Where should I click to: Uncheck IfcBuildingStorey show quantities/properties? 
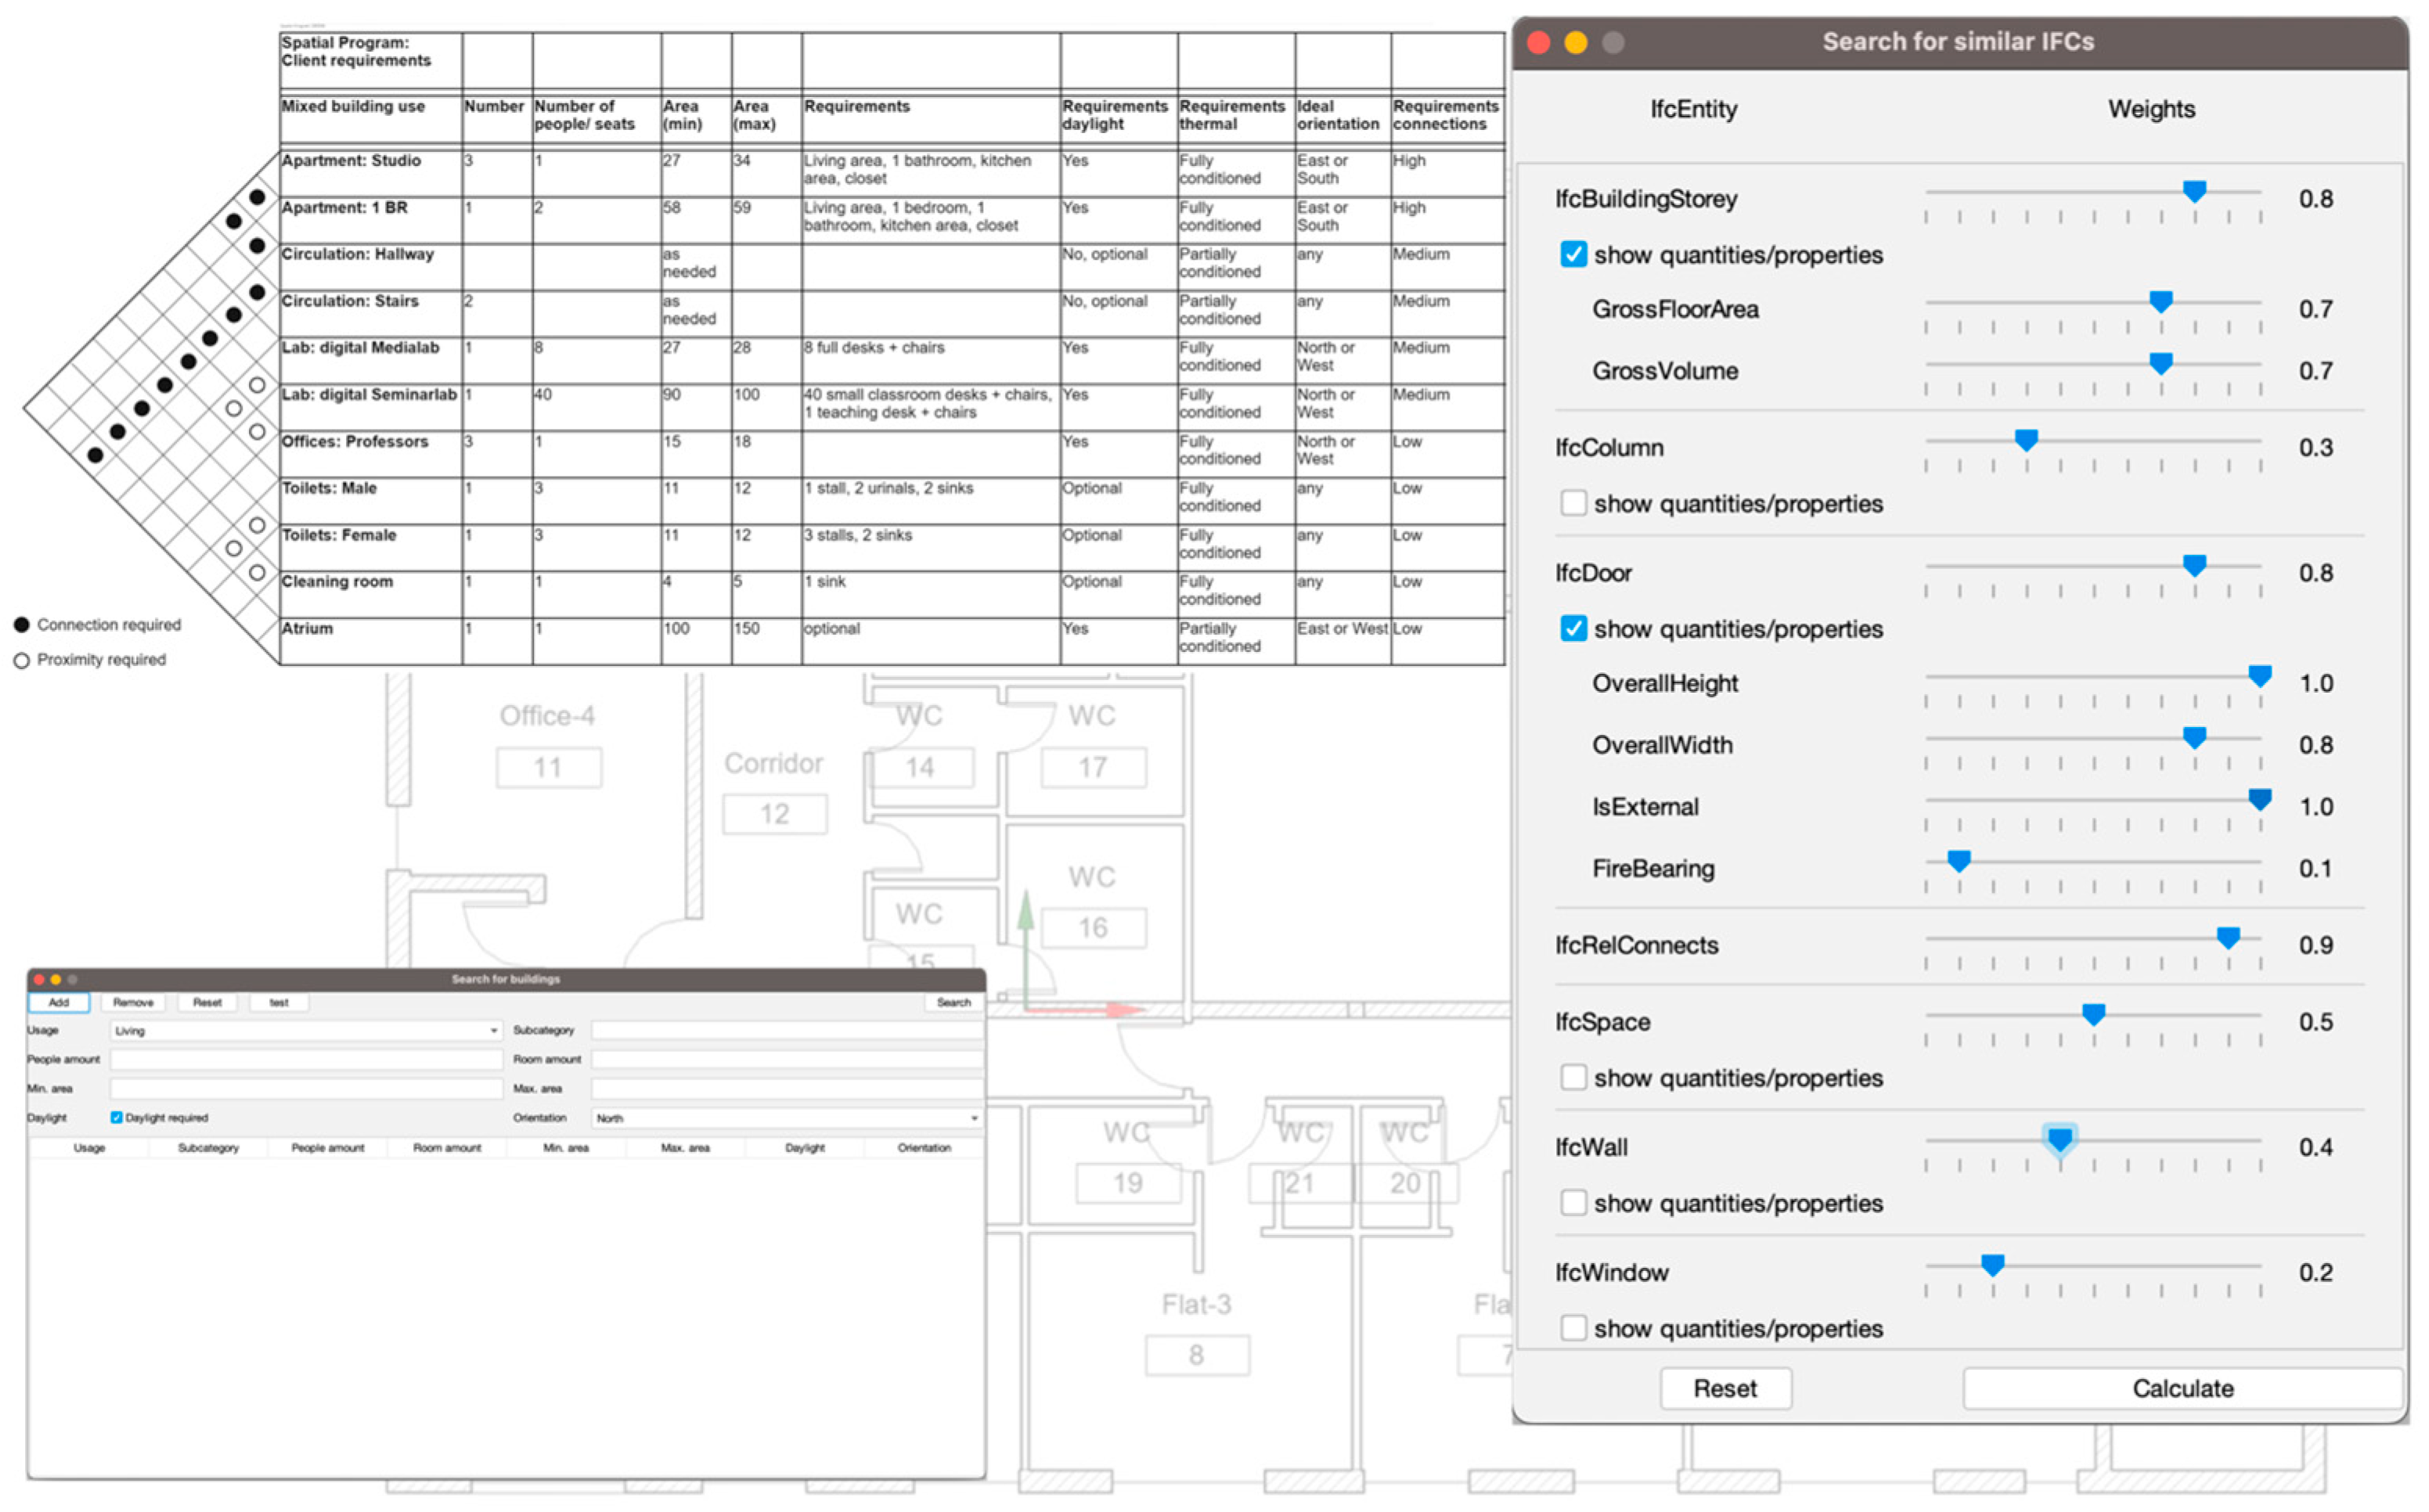click(x=1573, y=255)
